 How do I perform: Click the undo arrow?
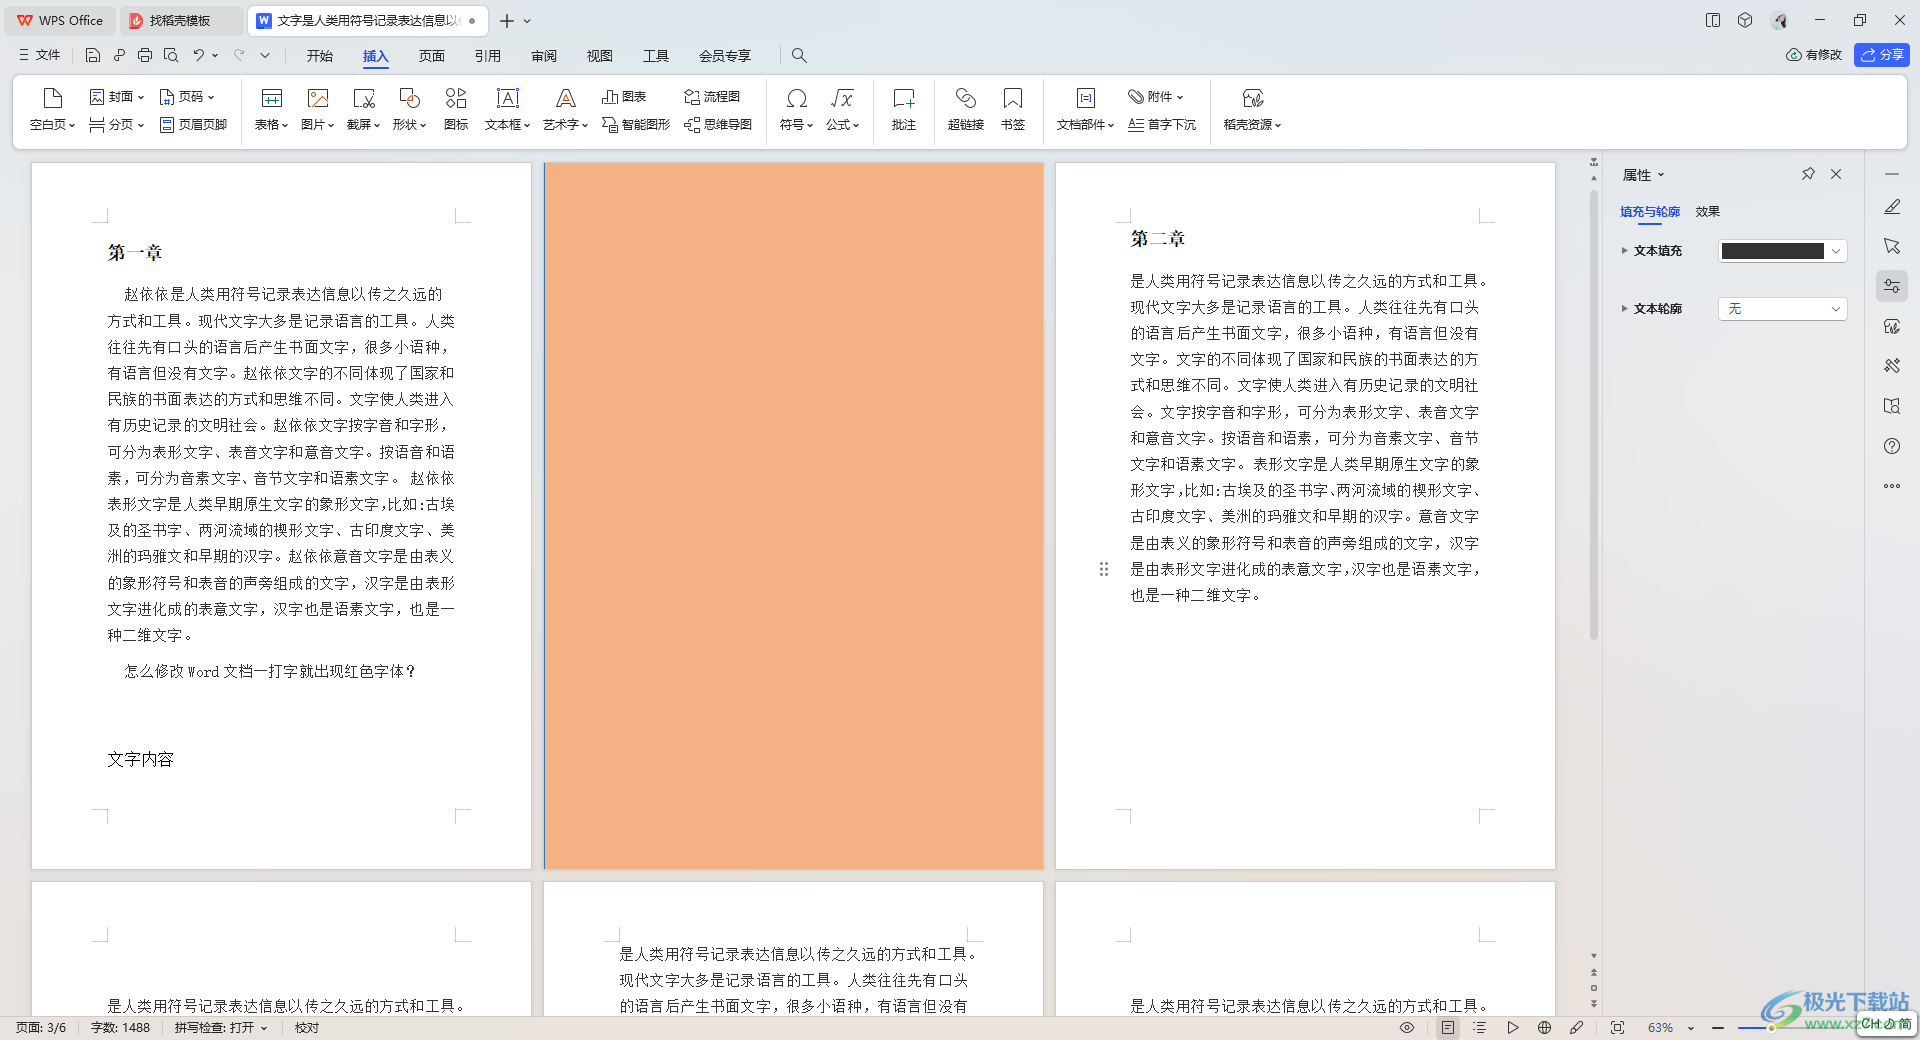point(199,55)
